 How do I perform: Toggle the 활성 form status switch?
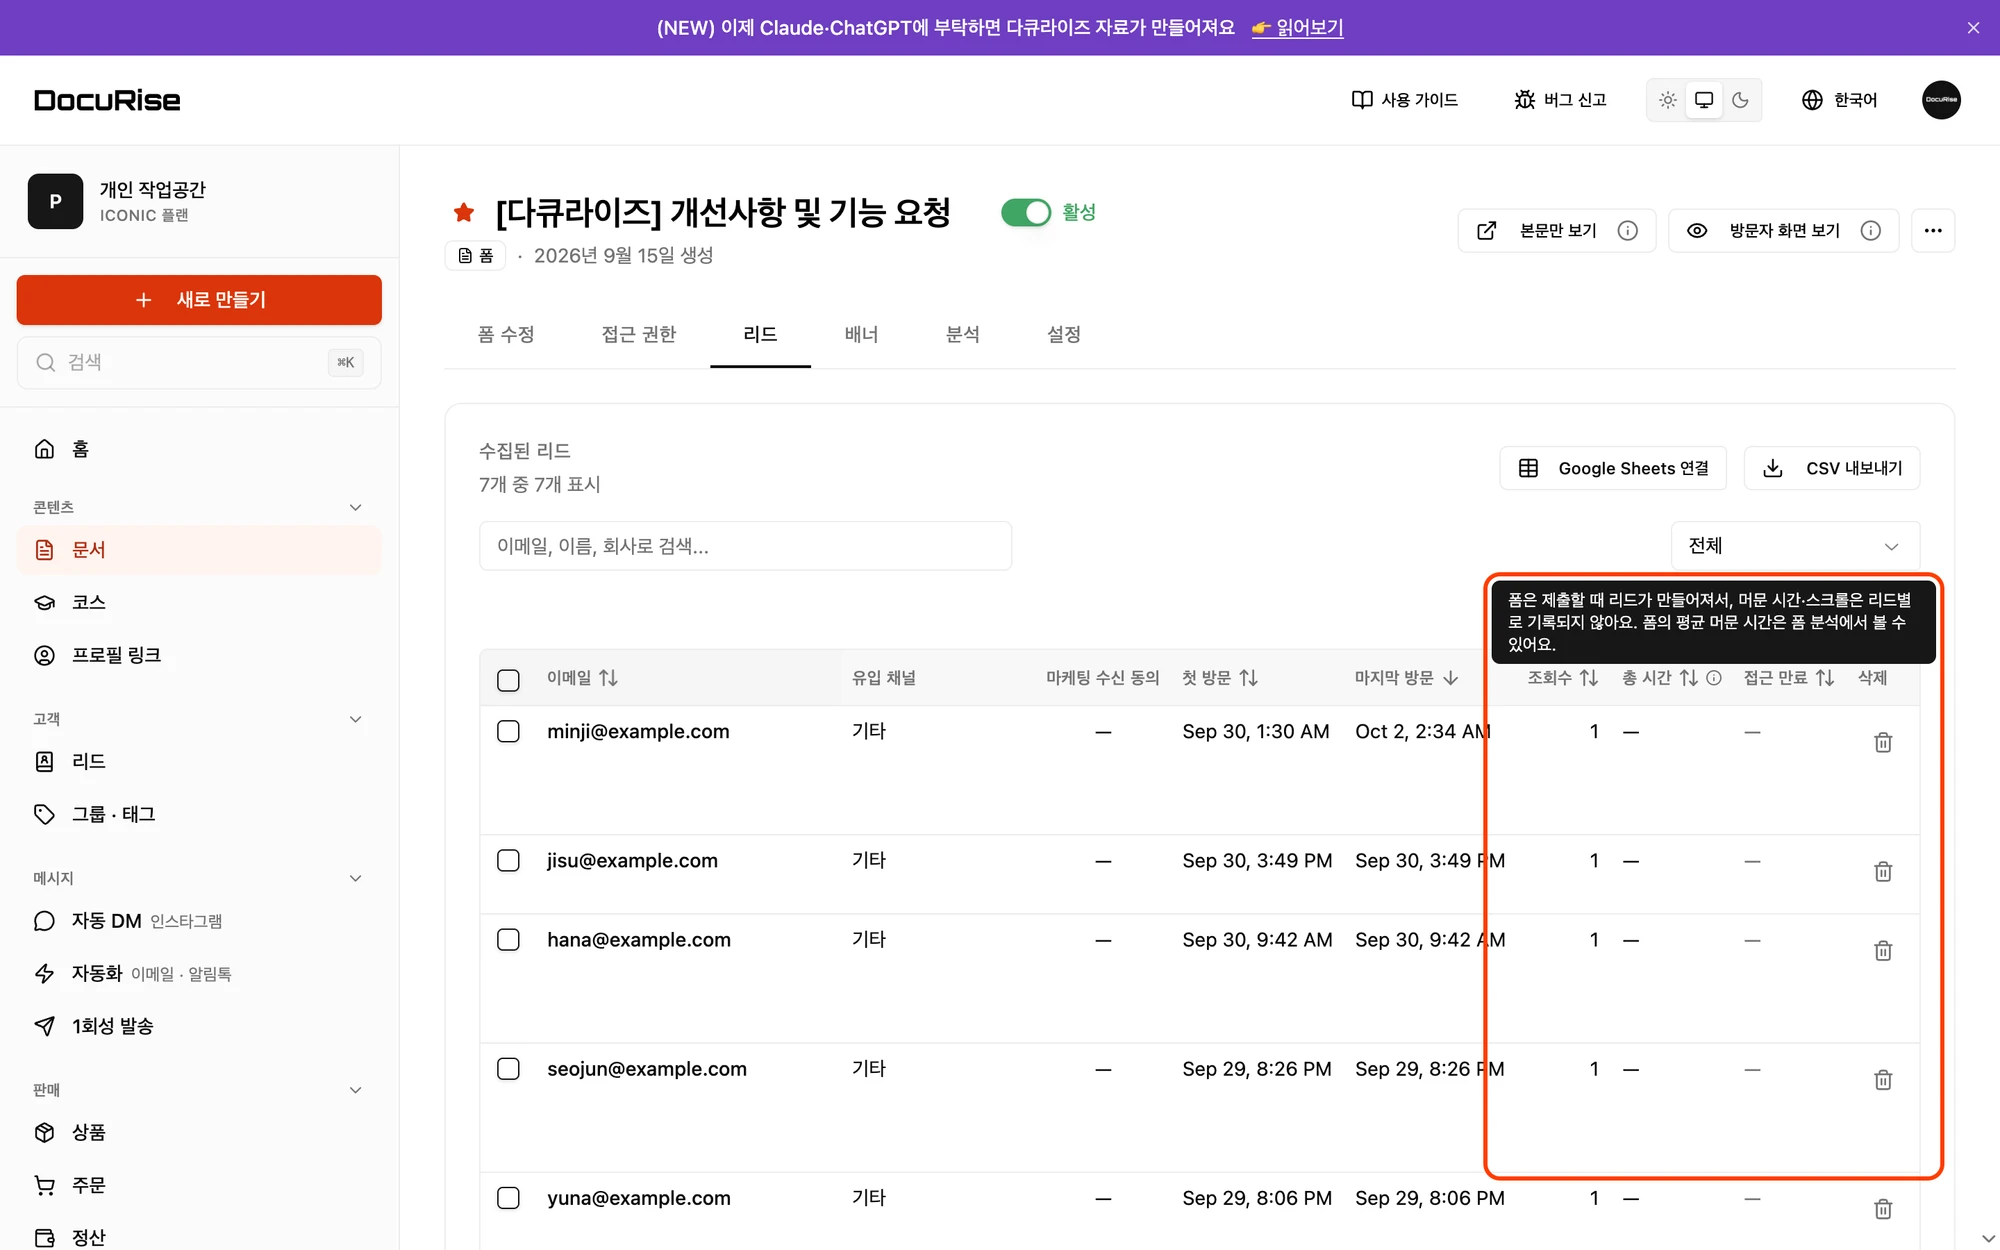click(x=1026, y=212)
